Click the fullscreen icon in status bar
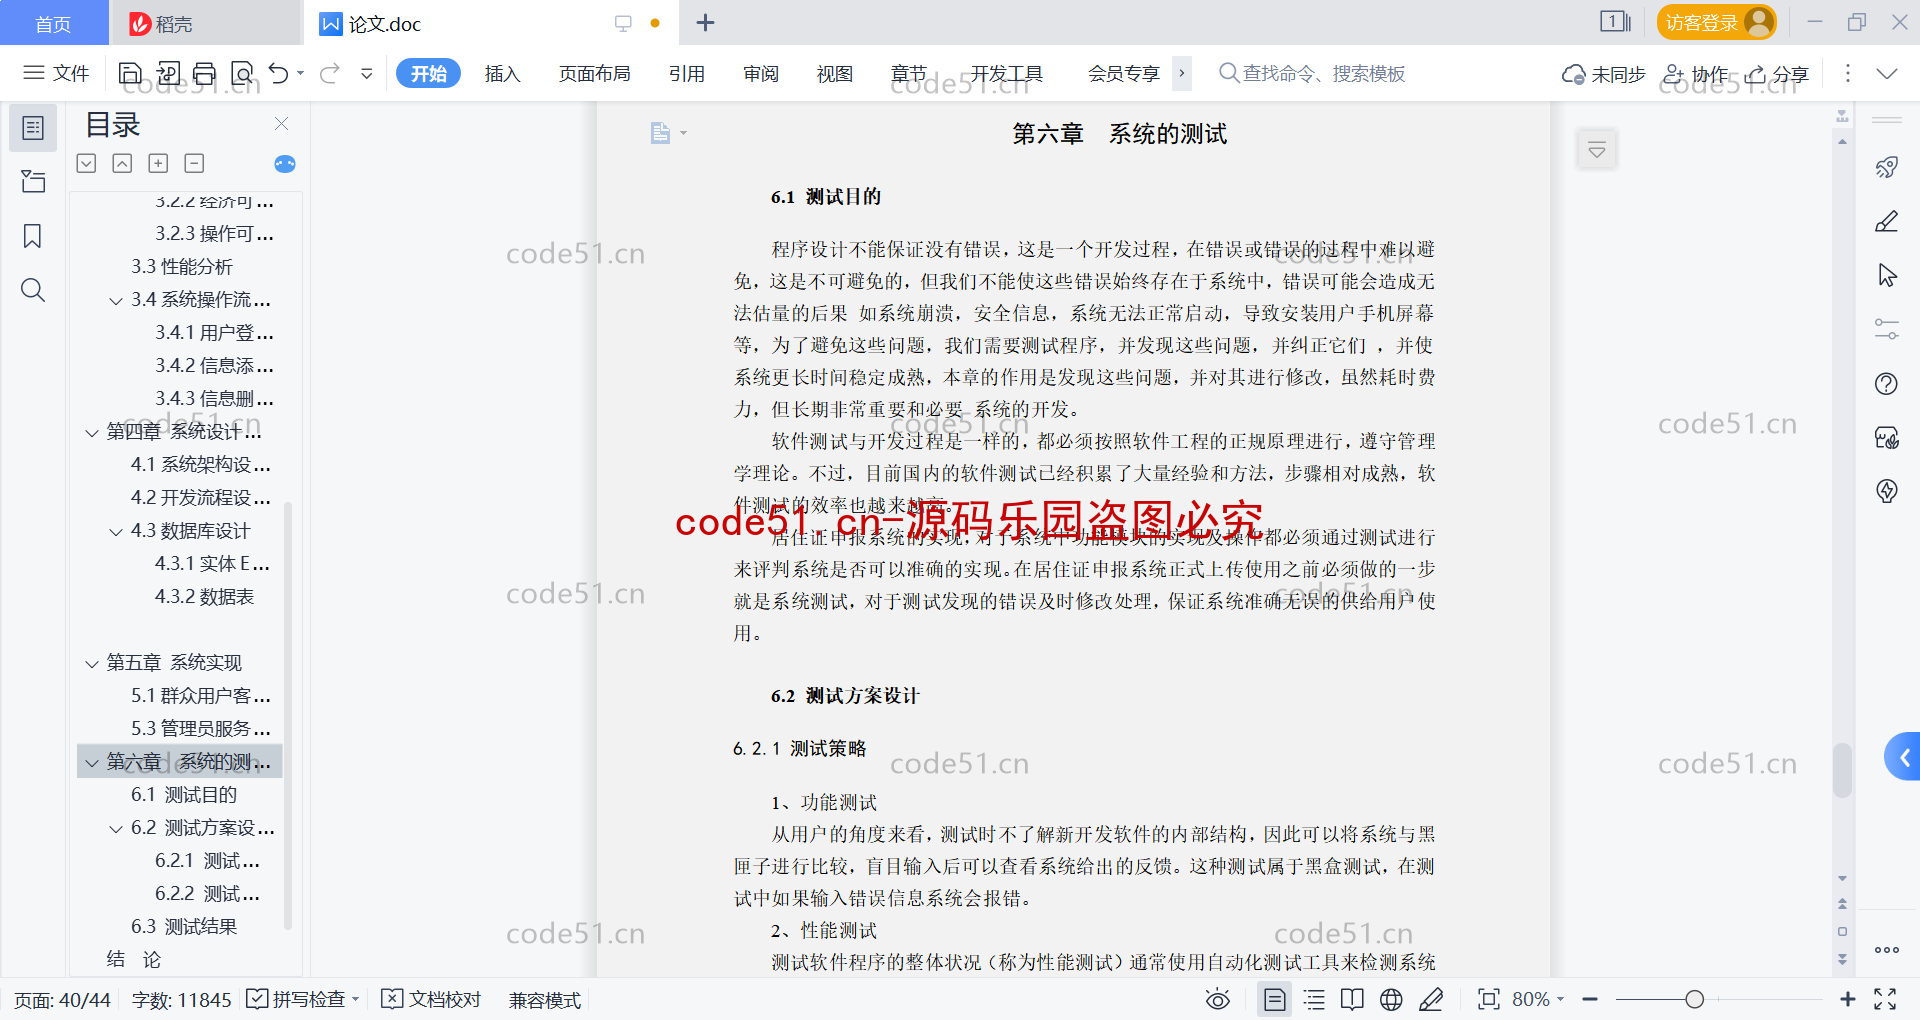The width and height of the screenshot is (1920, 1020). (1885, 999)
